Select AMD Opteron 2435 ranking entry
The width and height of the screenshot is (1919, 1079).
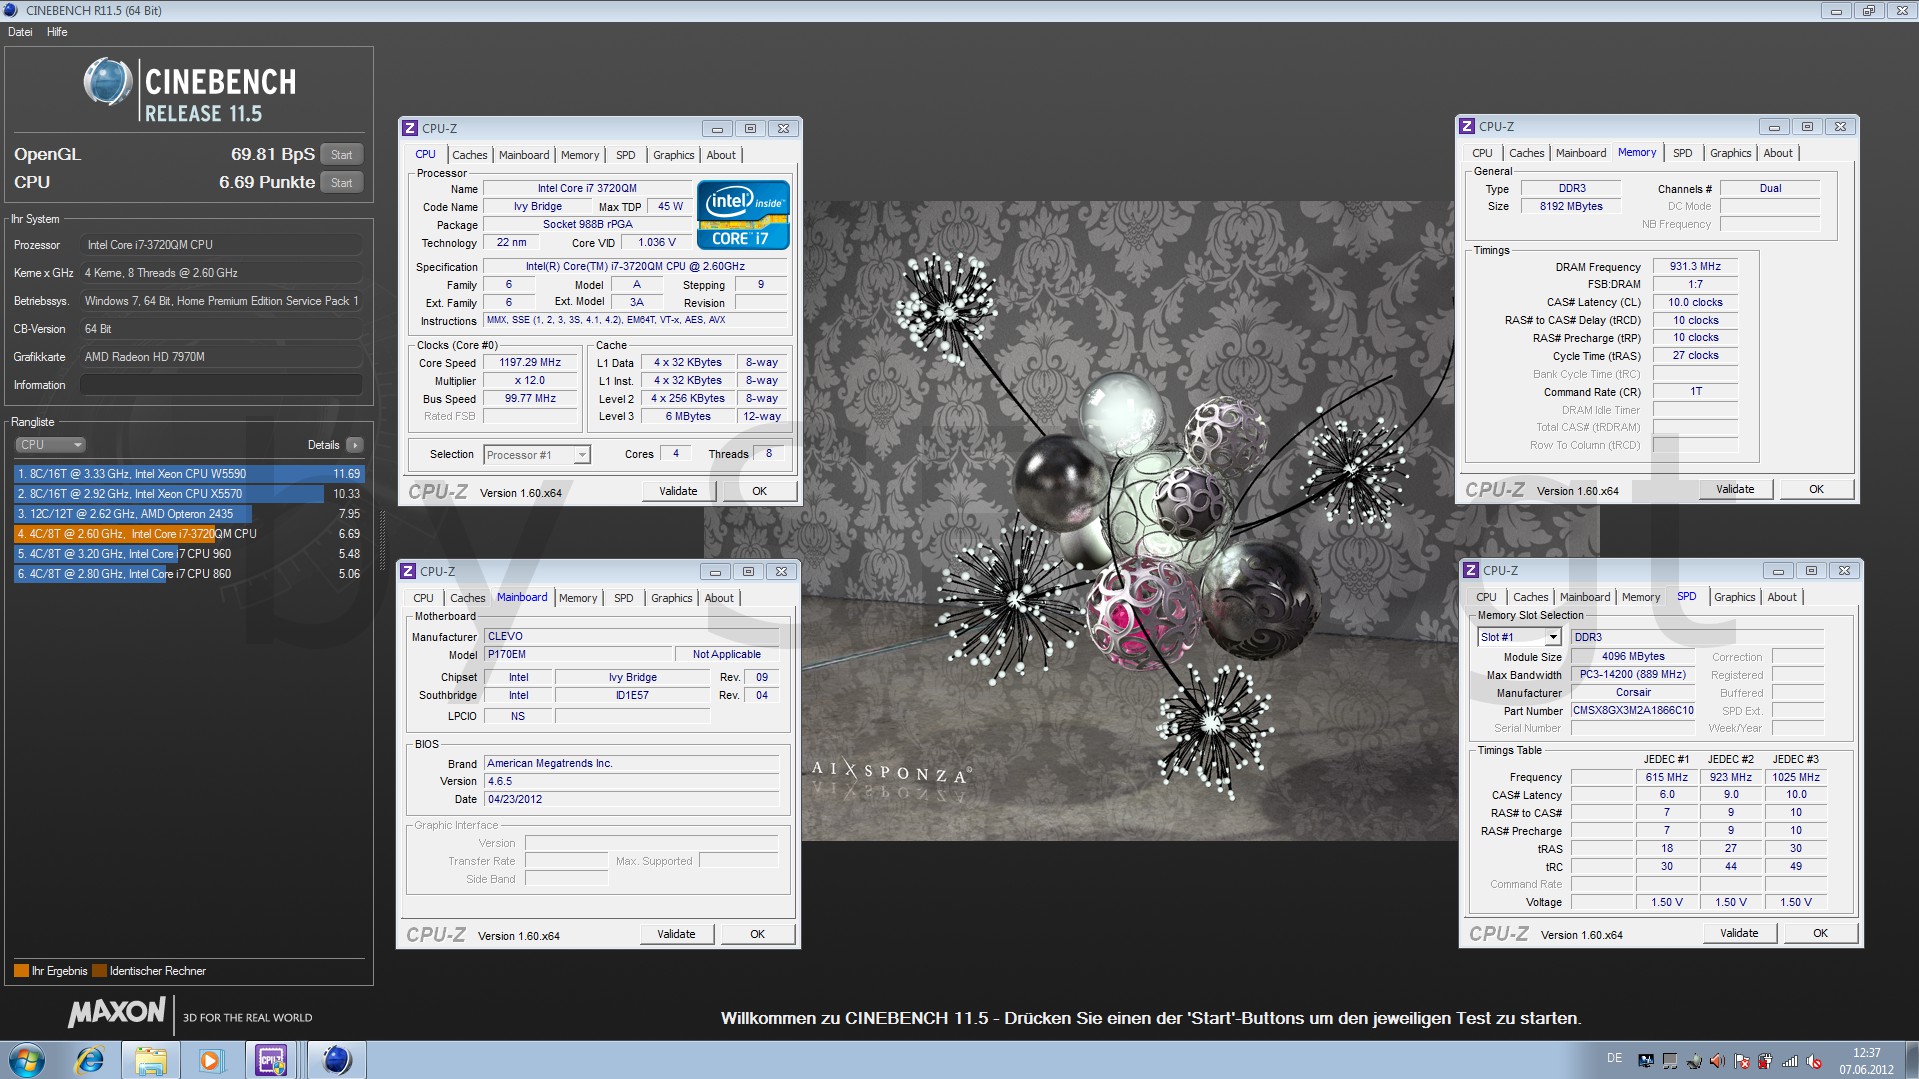189,514
